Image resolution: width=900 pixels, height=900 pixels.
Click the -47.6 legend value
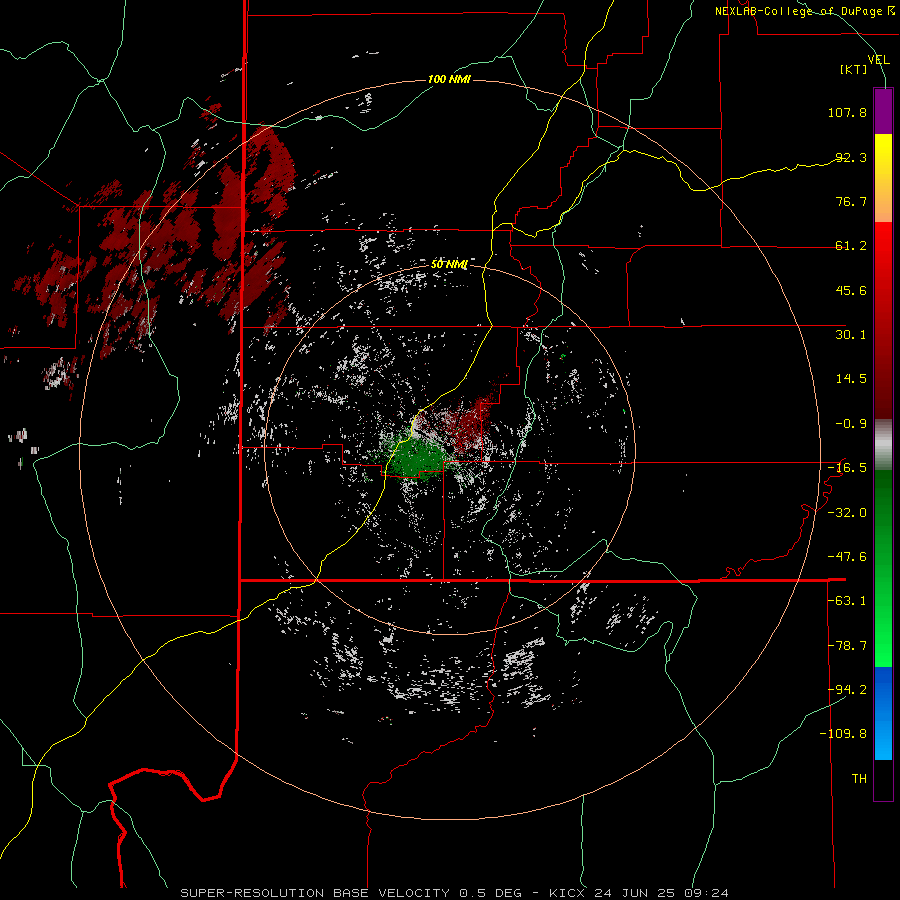click(x=847, y=557)
